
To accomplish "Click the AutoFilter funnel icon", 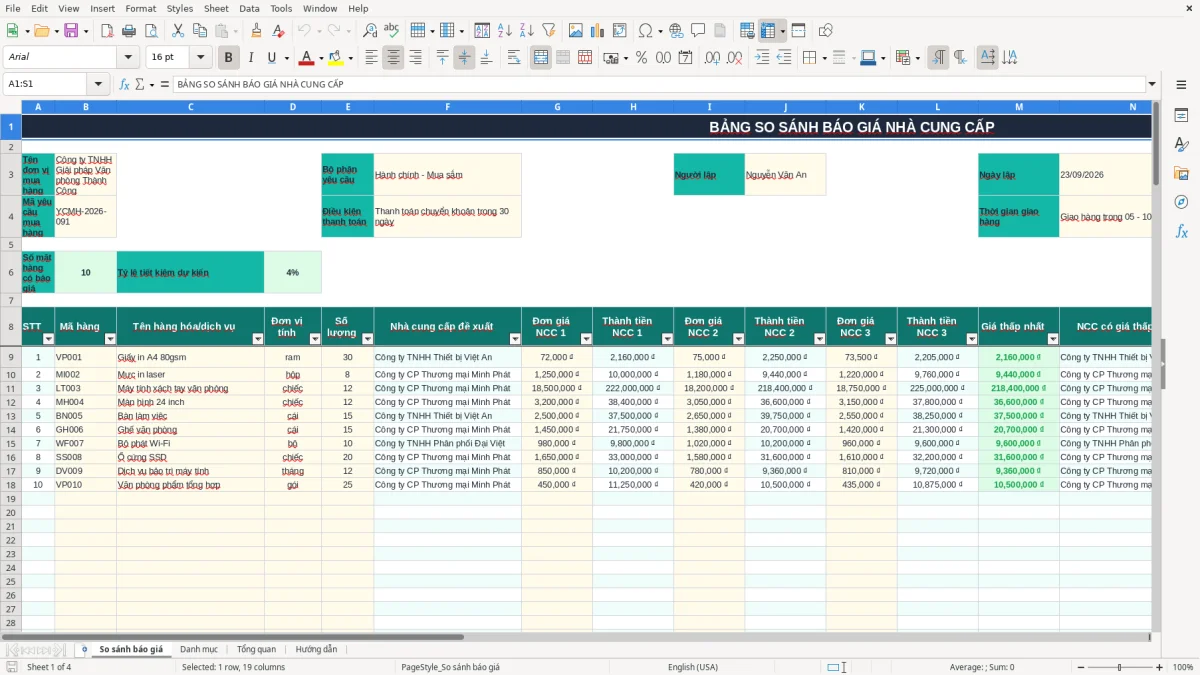I will click(548, 31).
